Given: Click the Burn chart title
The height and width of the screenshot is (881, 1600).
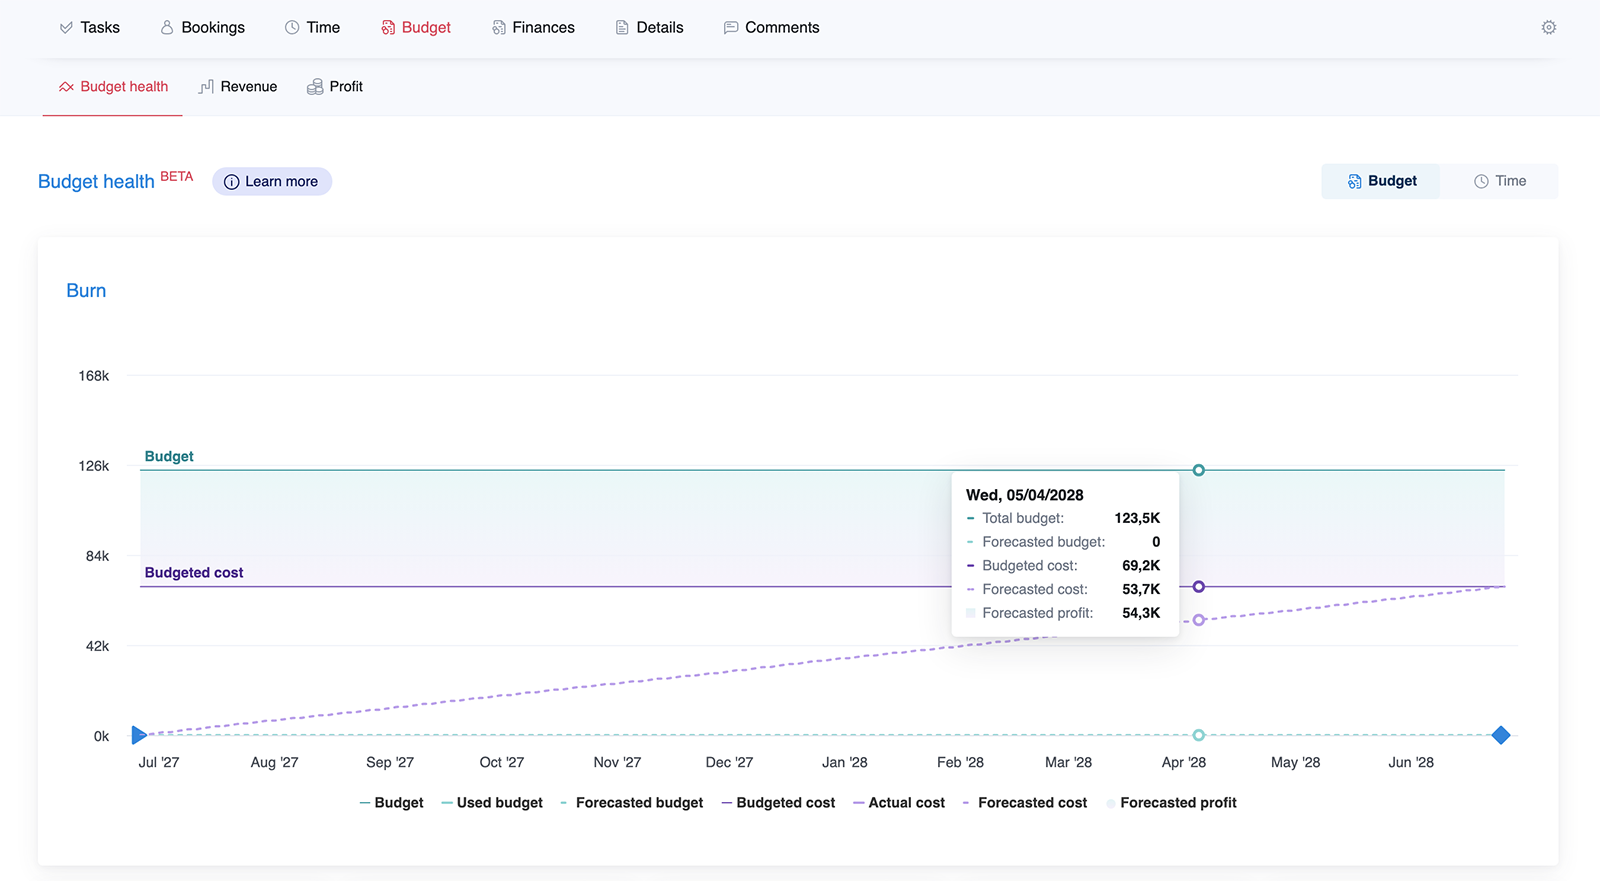Looking at the screenshot, I should coord(86,291).
